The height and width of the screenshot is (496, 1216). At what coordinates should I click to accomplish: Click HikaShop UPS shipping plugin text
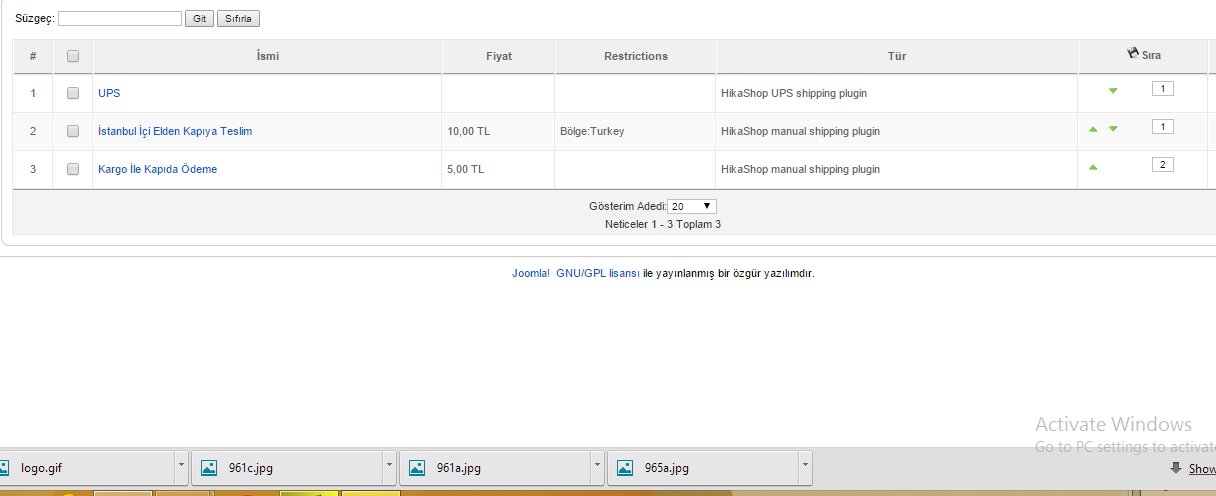(x=794, y=93)
